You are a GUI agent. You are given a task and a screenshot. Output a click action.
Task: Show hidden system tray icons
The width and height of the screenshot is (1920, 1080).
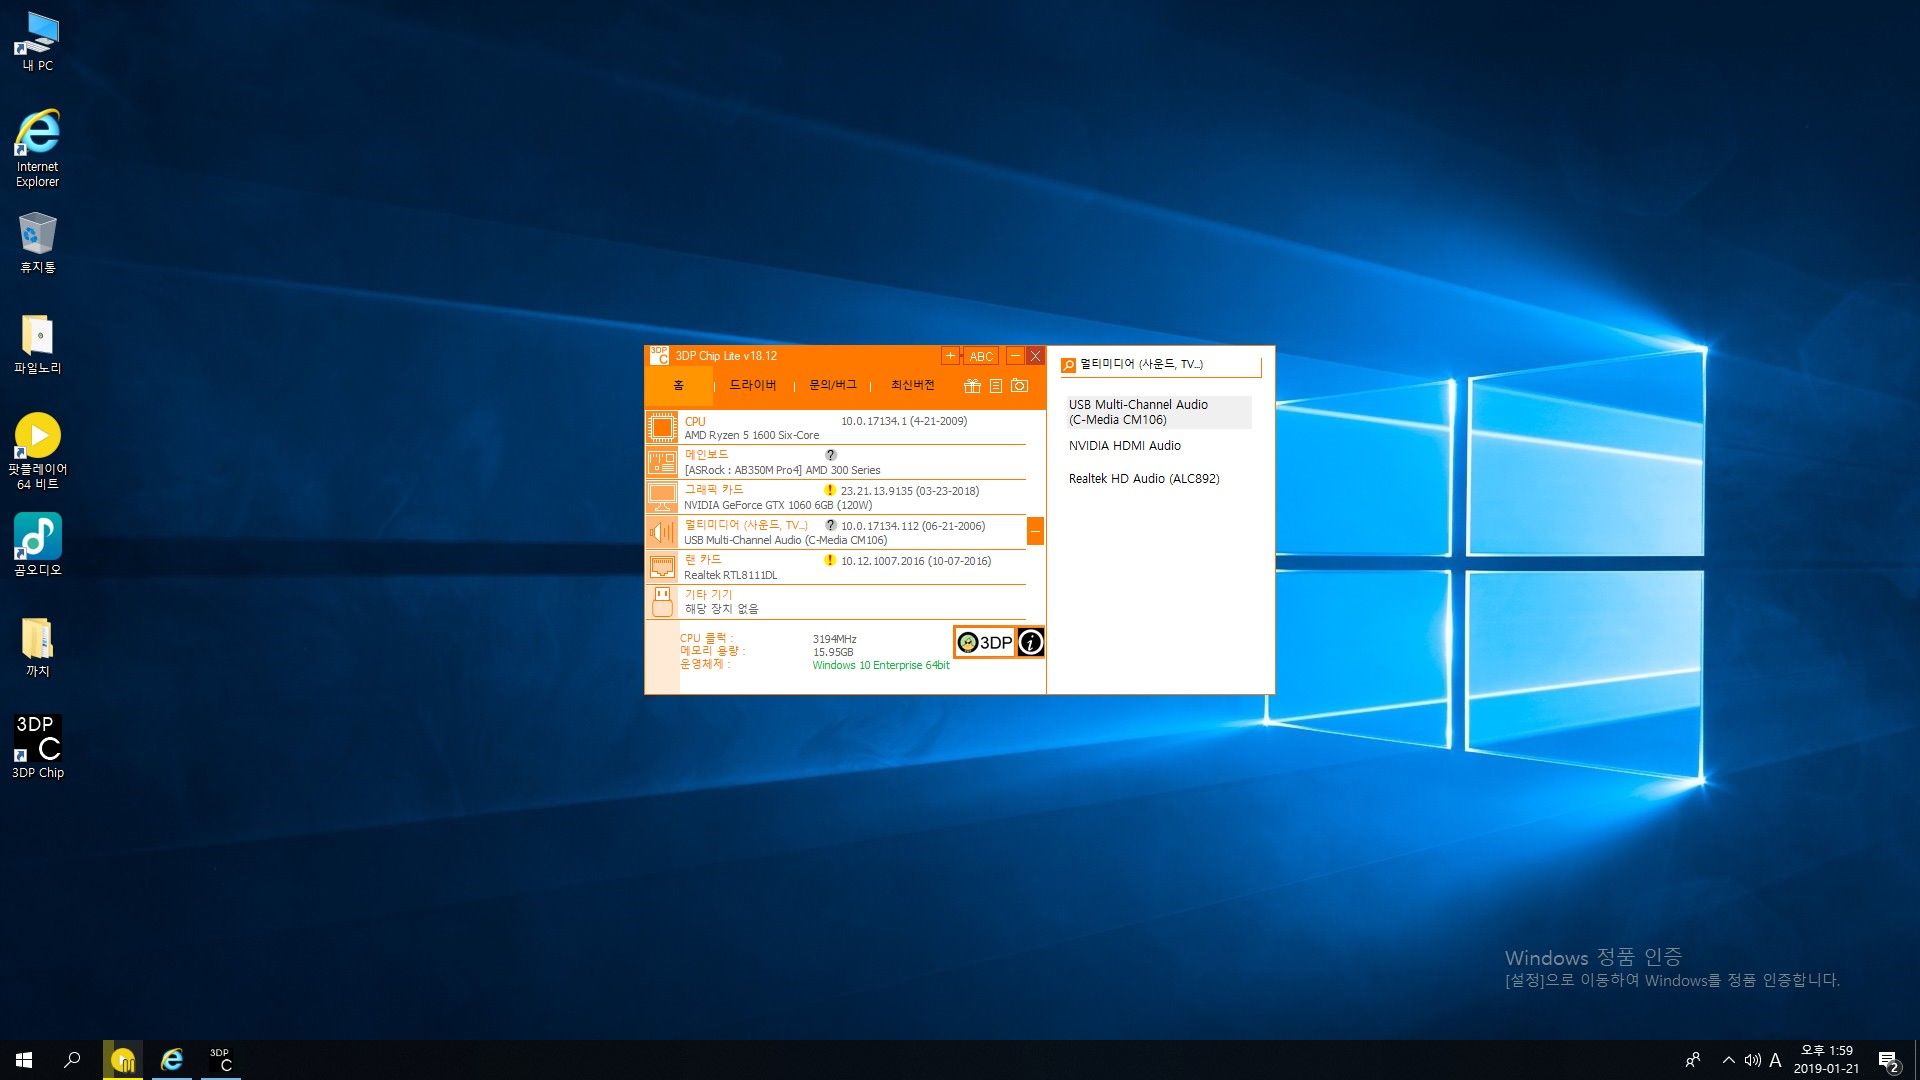(1728, 1060)
